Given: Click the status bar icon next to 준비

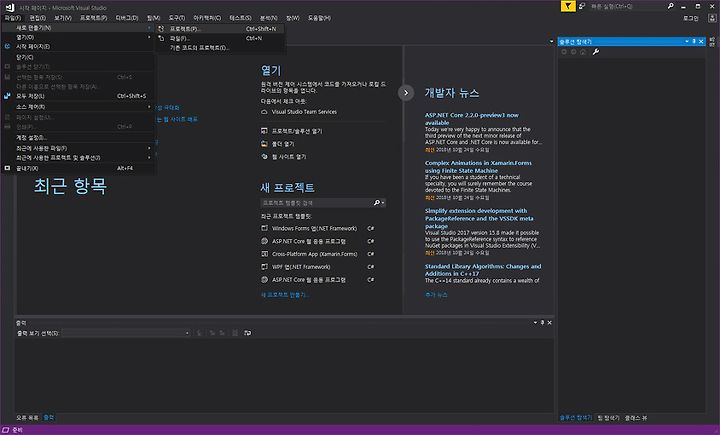Looking at the screenshot, I should (x=6, y=430).
